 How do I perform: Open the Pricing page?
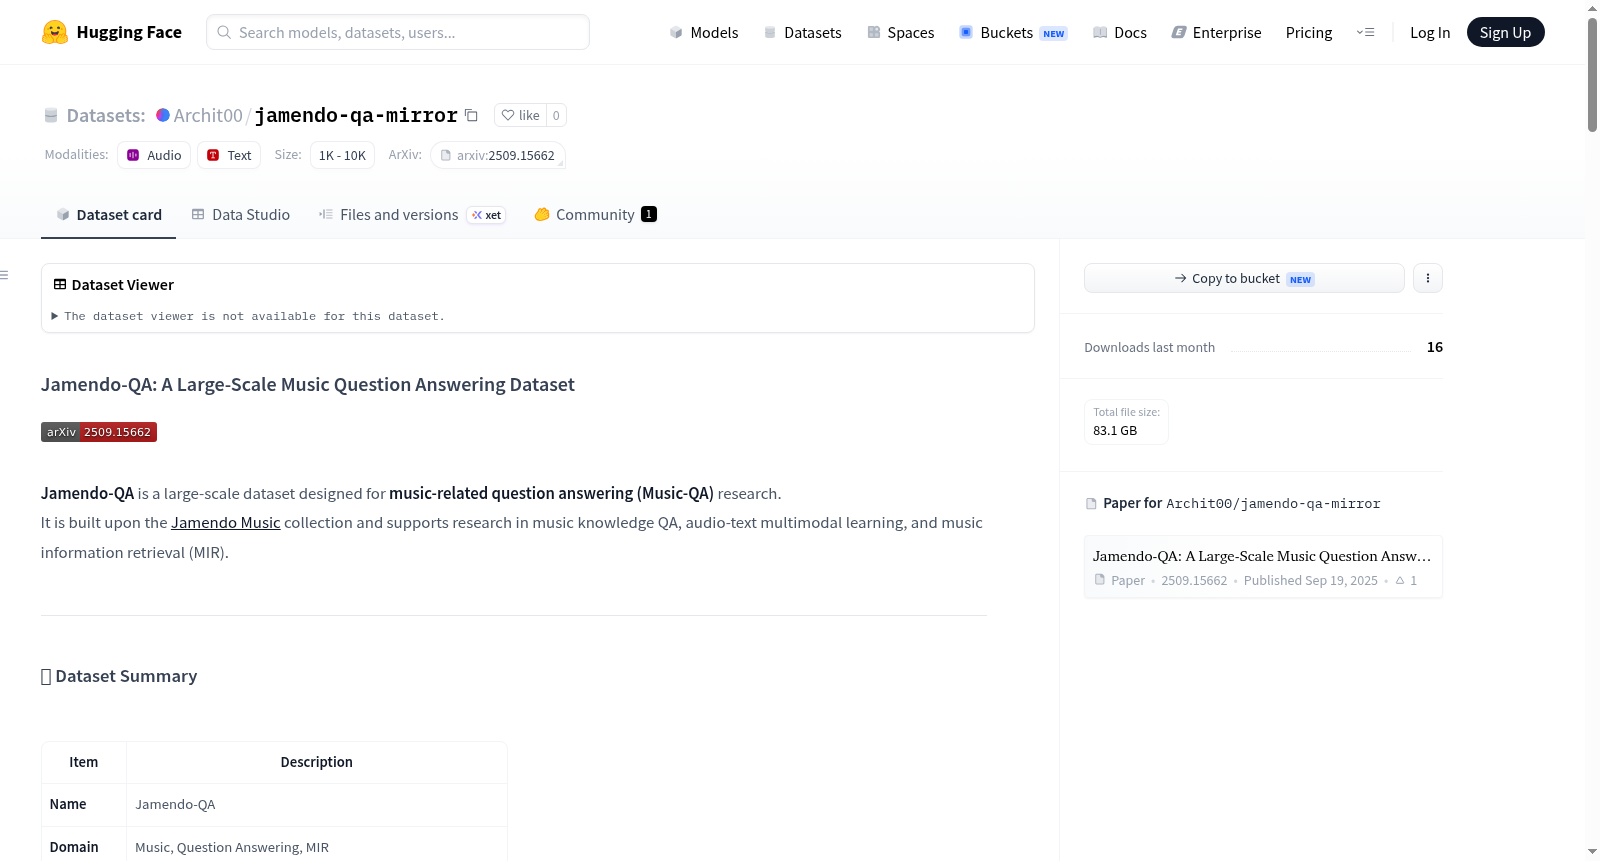tap(1309, 32)
